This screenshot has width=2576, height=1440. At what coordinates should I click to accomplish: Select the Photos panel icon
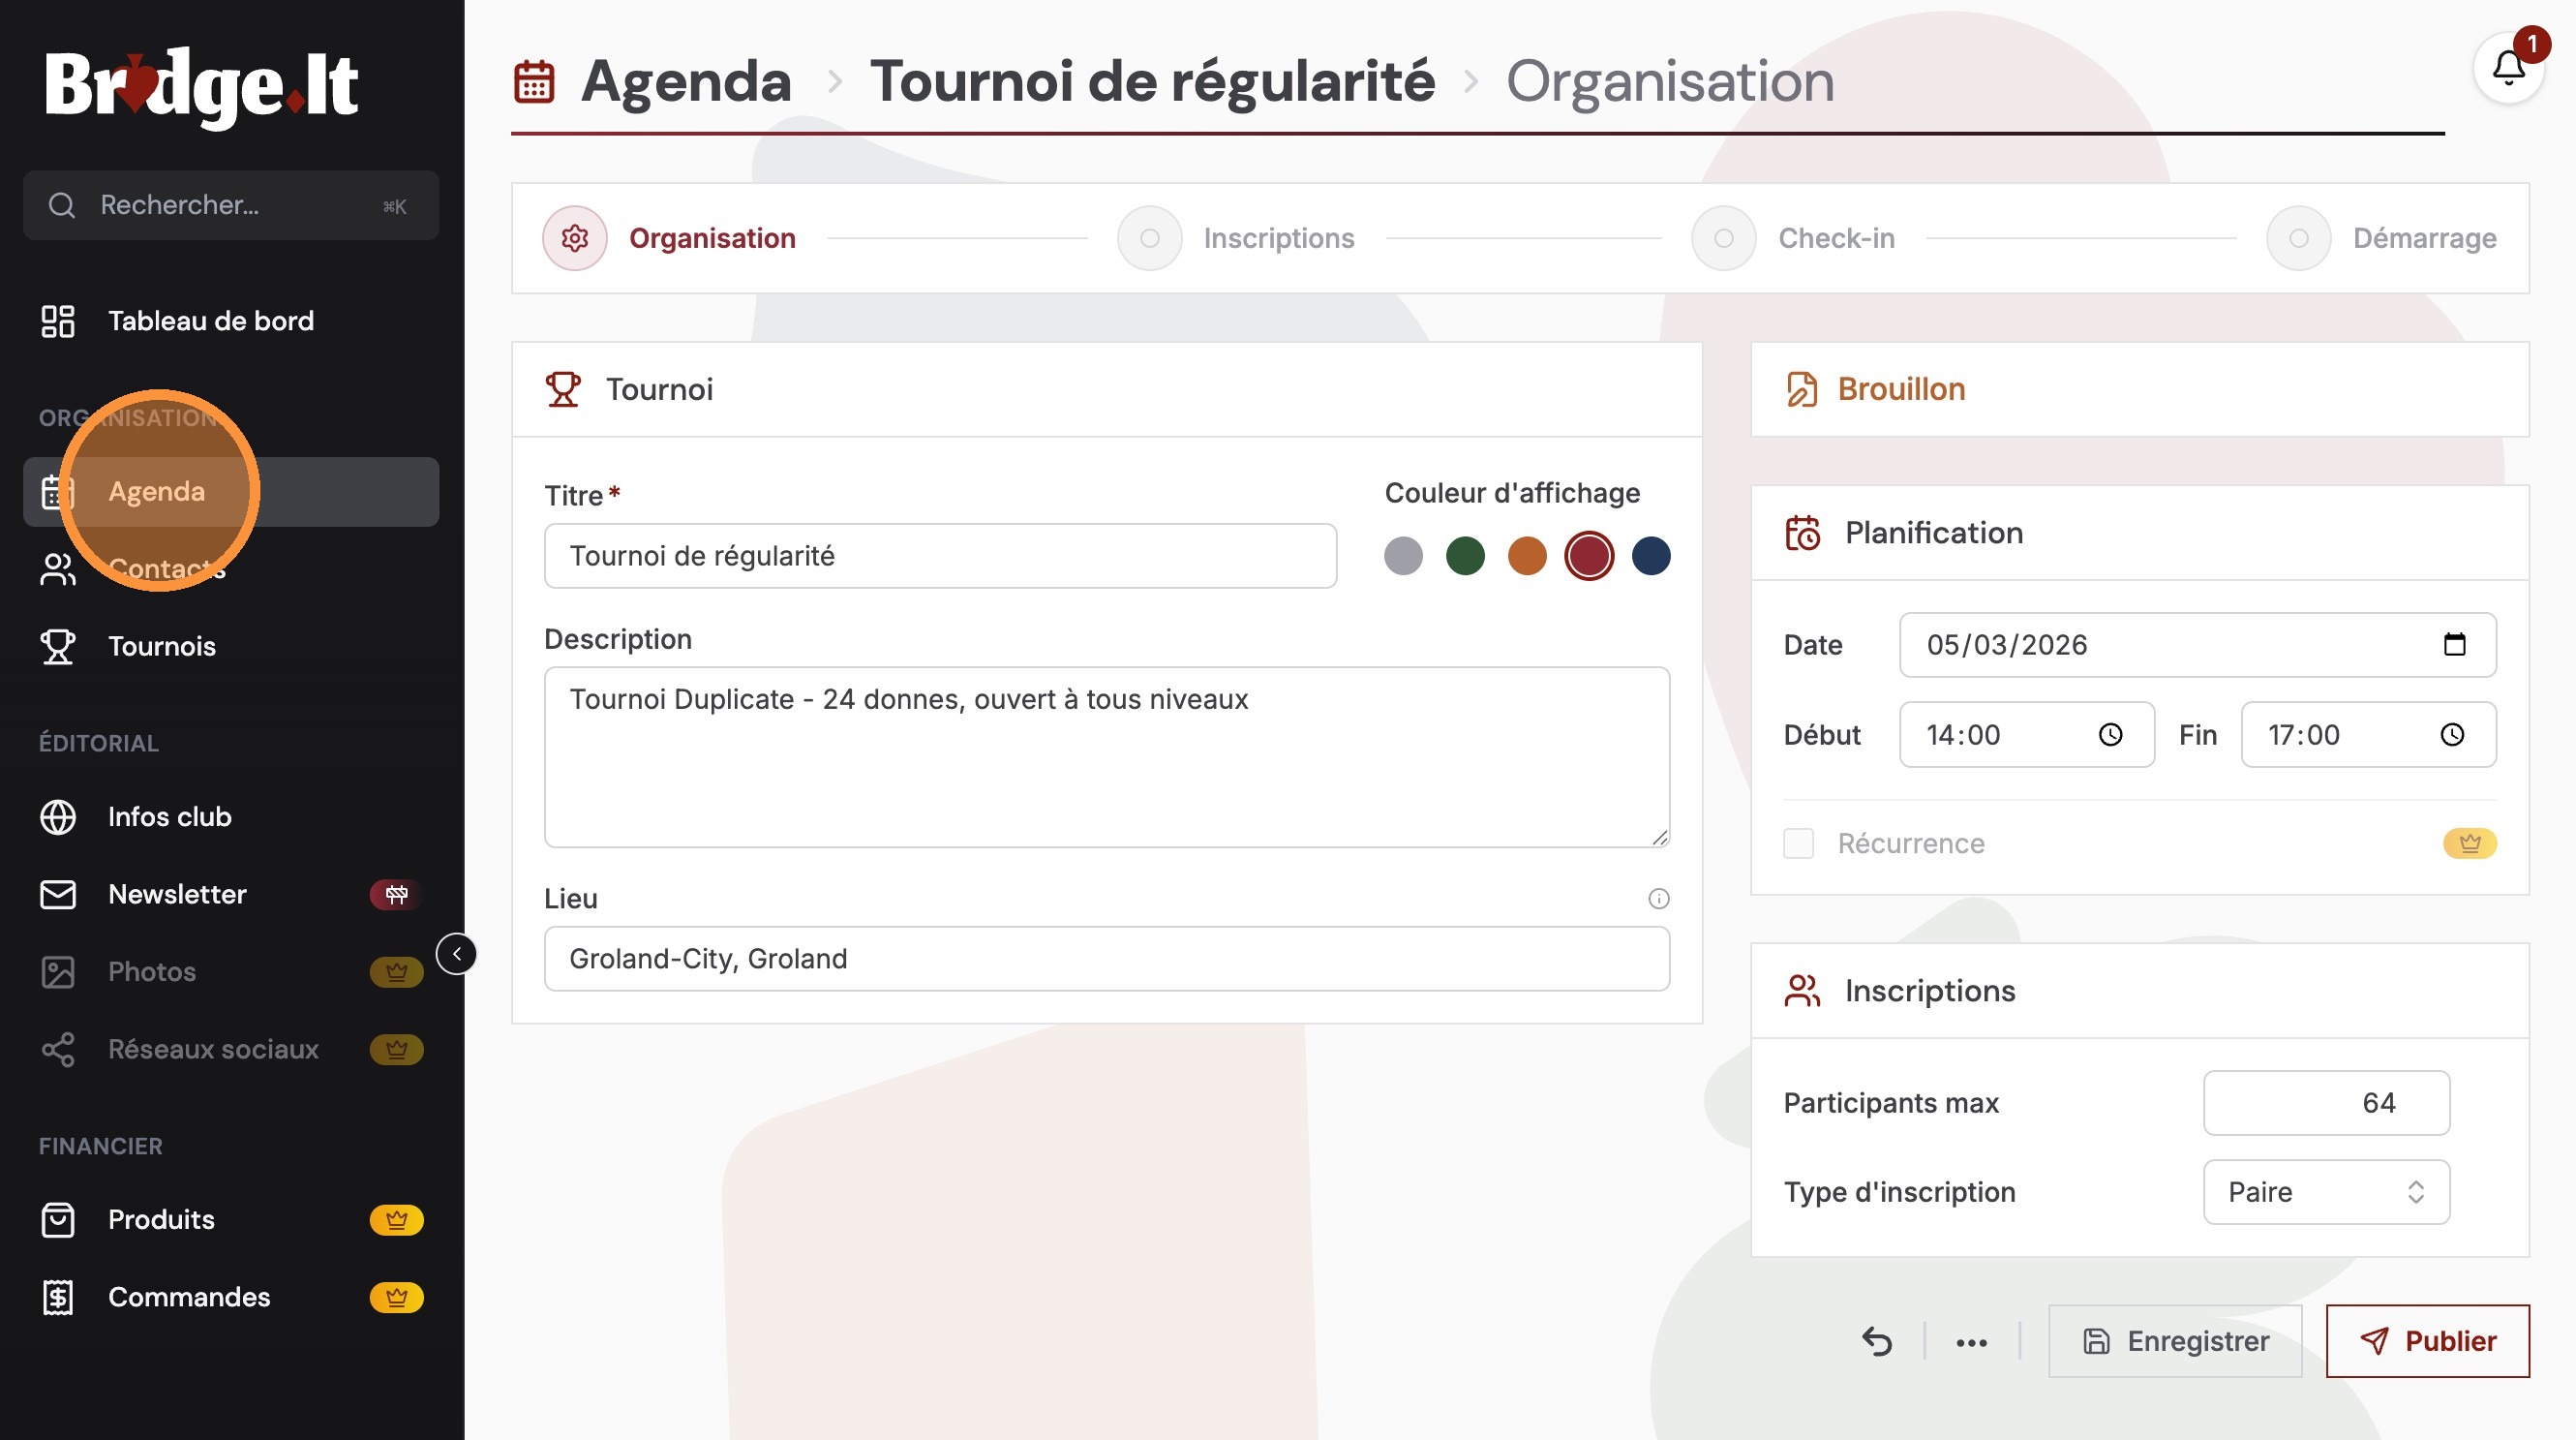(x=57, y=971)
